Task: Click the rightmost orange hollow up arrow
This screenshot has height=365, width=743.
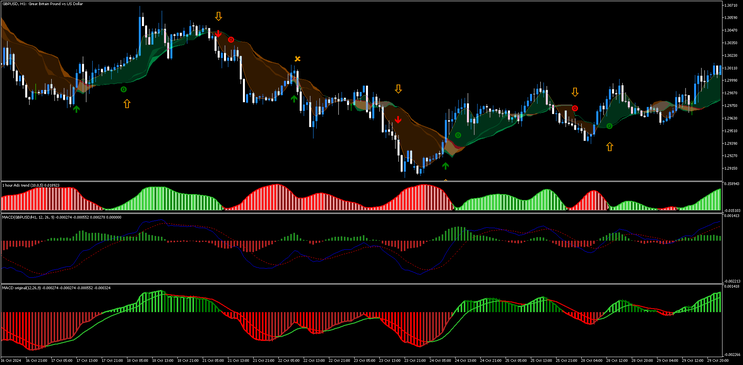Action: 609,146
